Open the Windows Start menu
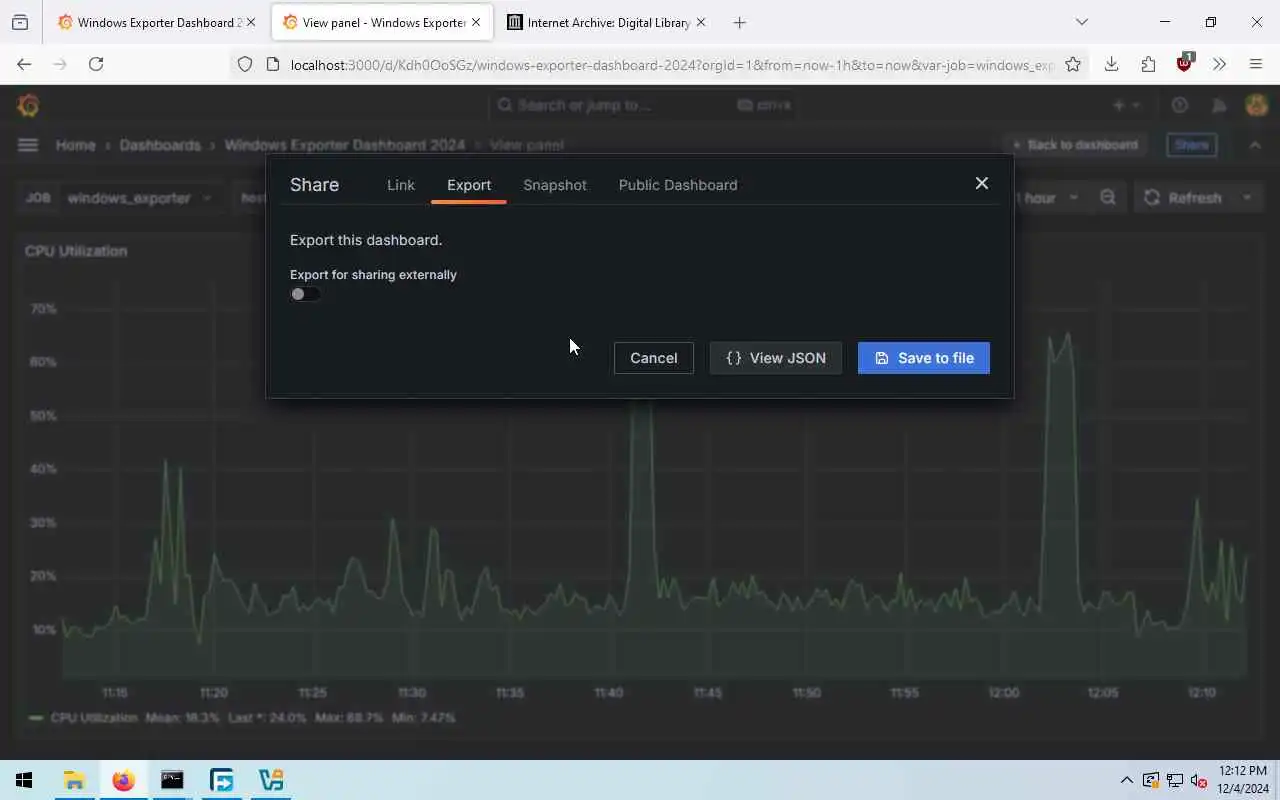1280x800 pixels. pos(24,780)
